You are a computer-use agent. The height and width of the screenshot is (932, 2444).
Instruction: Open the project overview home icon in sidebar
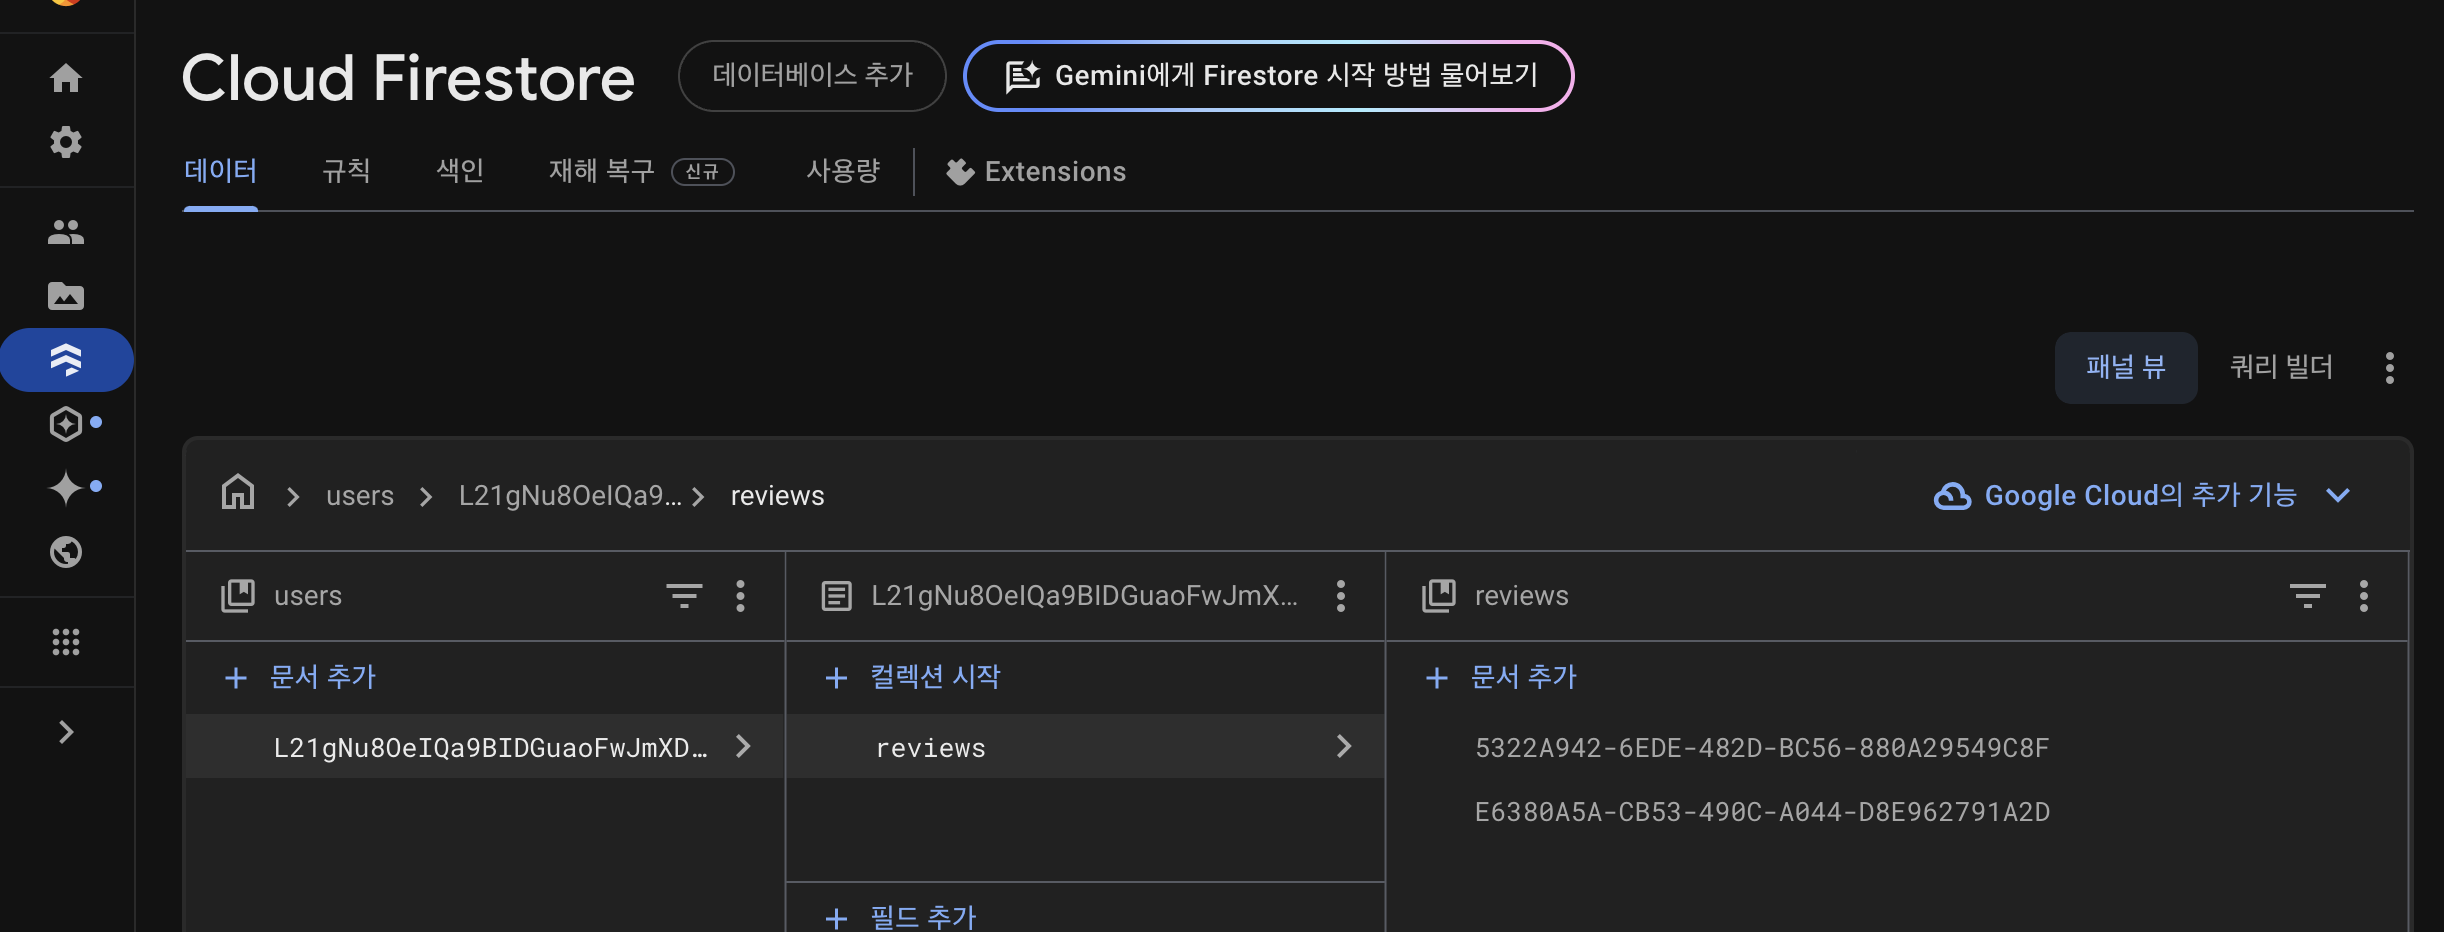point(66,78)
